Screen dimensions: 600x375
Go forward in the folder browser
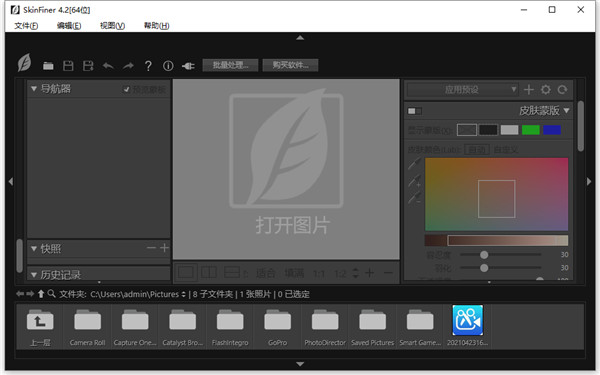29,294
